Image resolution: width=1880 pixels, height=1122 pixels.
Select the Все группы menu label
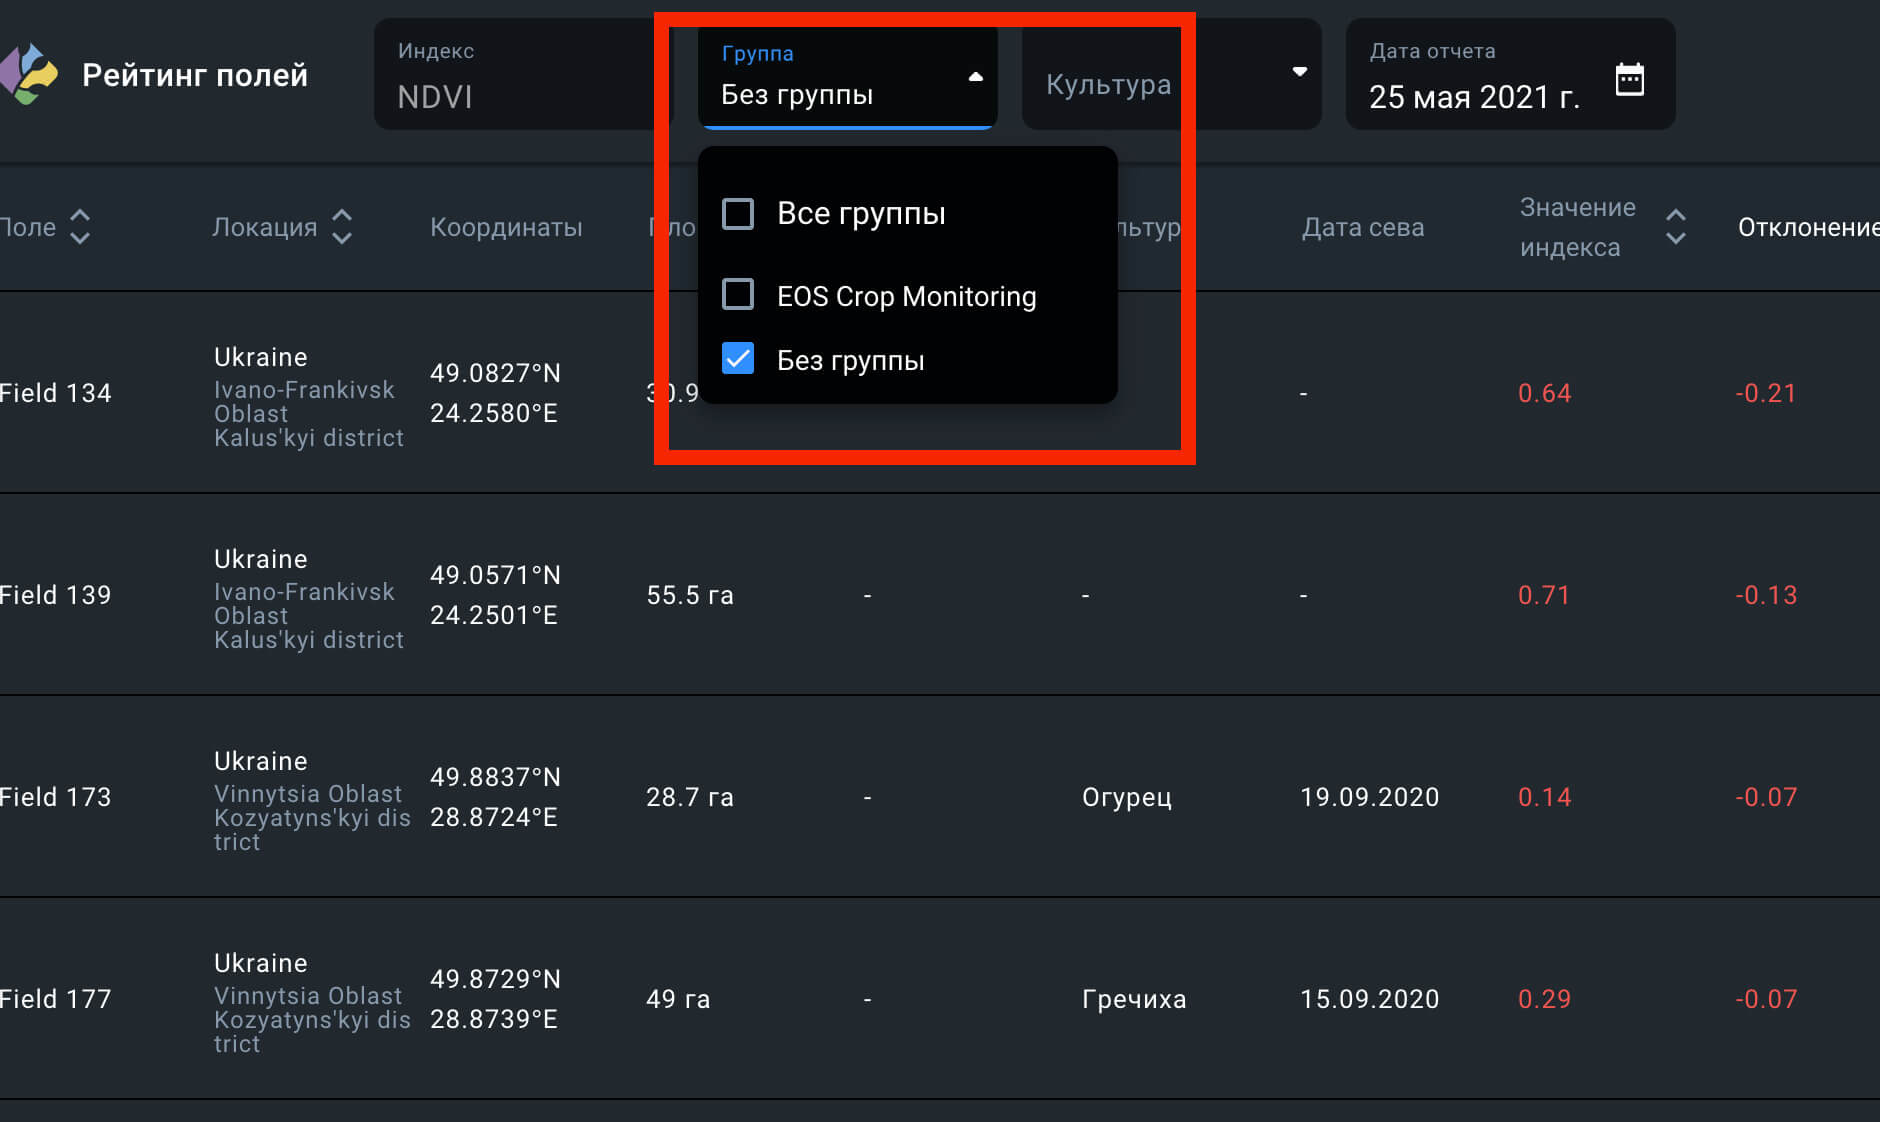coord(860,214)
